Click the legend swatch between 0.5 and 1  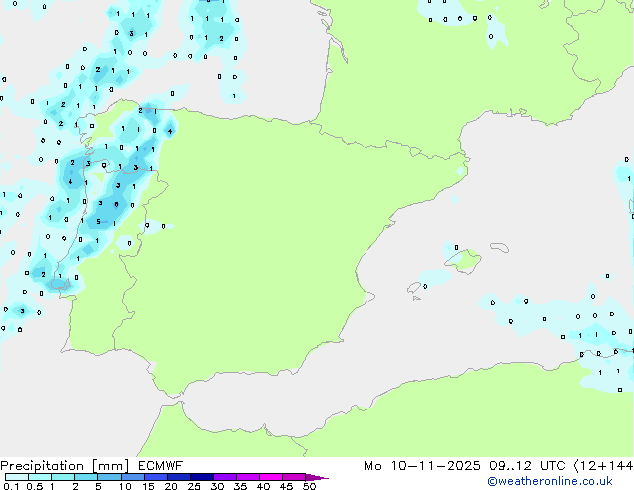[x=40, y=477]
